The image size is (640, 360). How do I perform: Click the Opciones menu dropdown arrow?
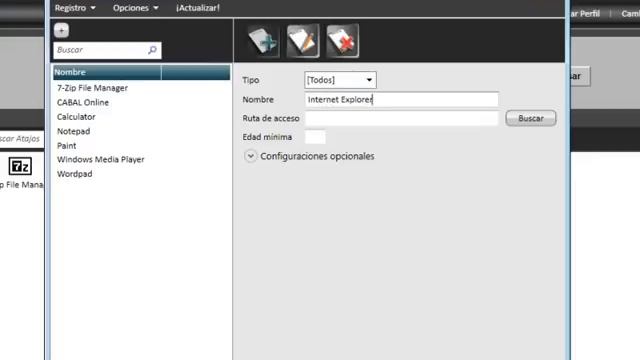point(156,8)
